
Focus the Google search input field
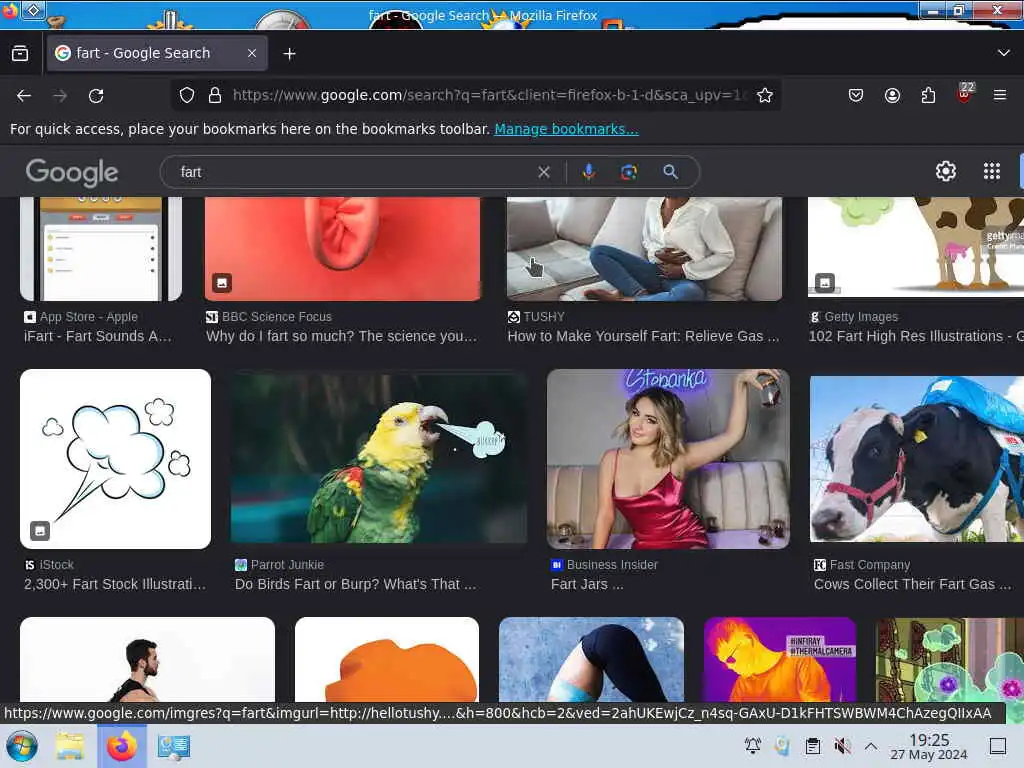coord(353,172)
